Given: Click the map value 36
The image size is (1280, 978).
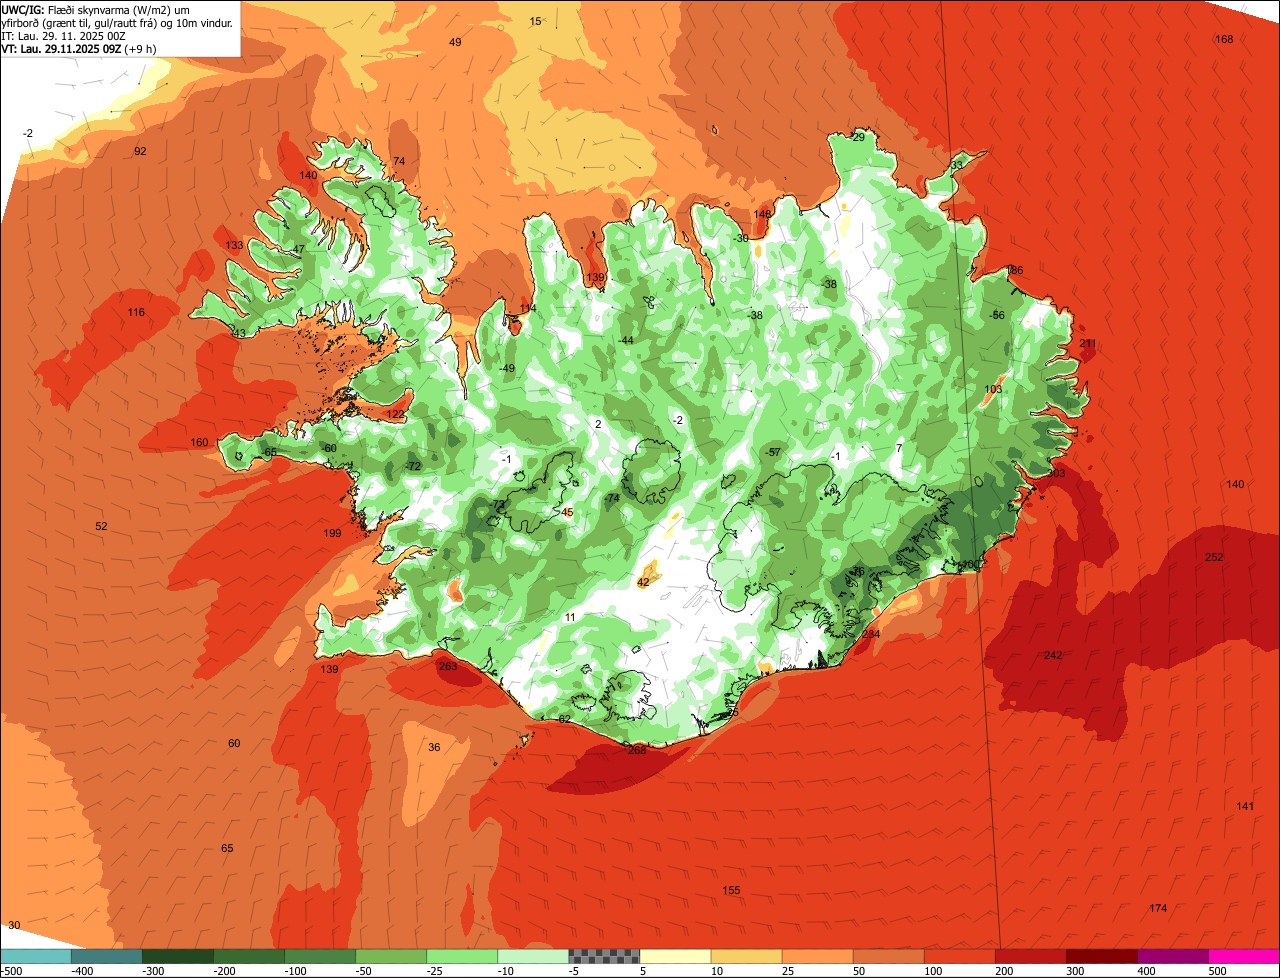Looking at the screenshot, I should (x=434, y=747).
